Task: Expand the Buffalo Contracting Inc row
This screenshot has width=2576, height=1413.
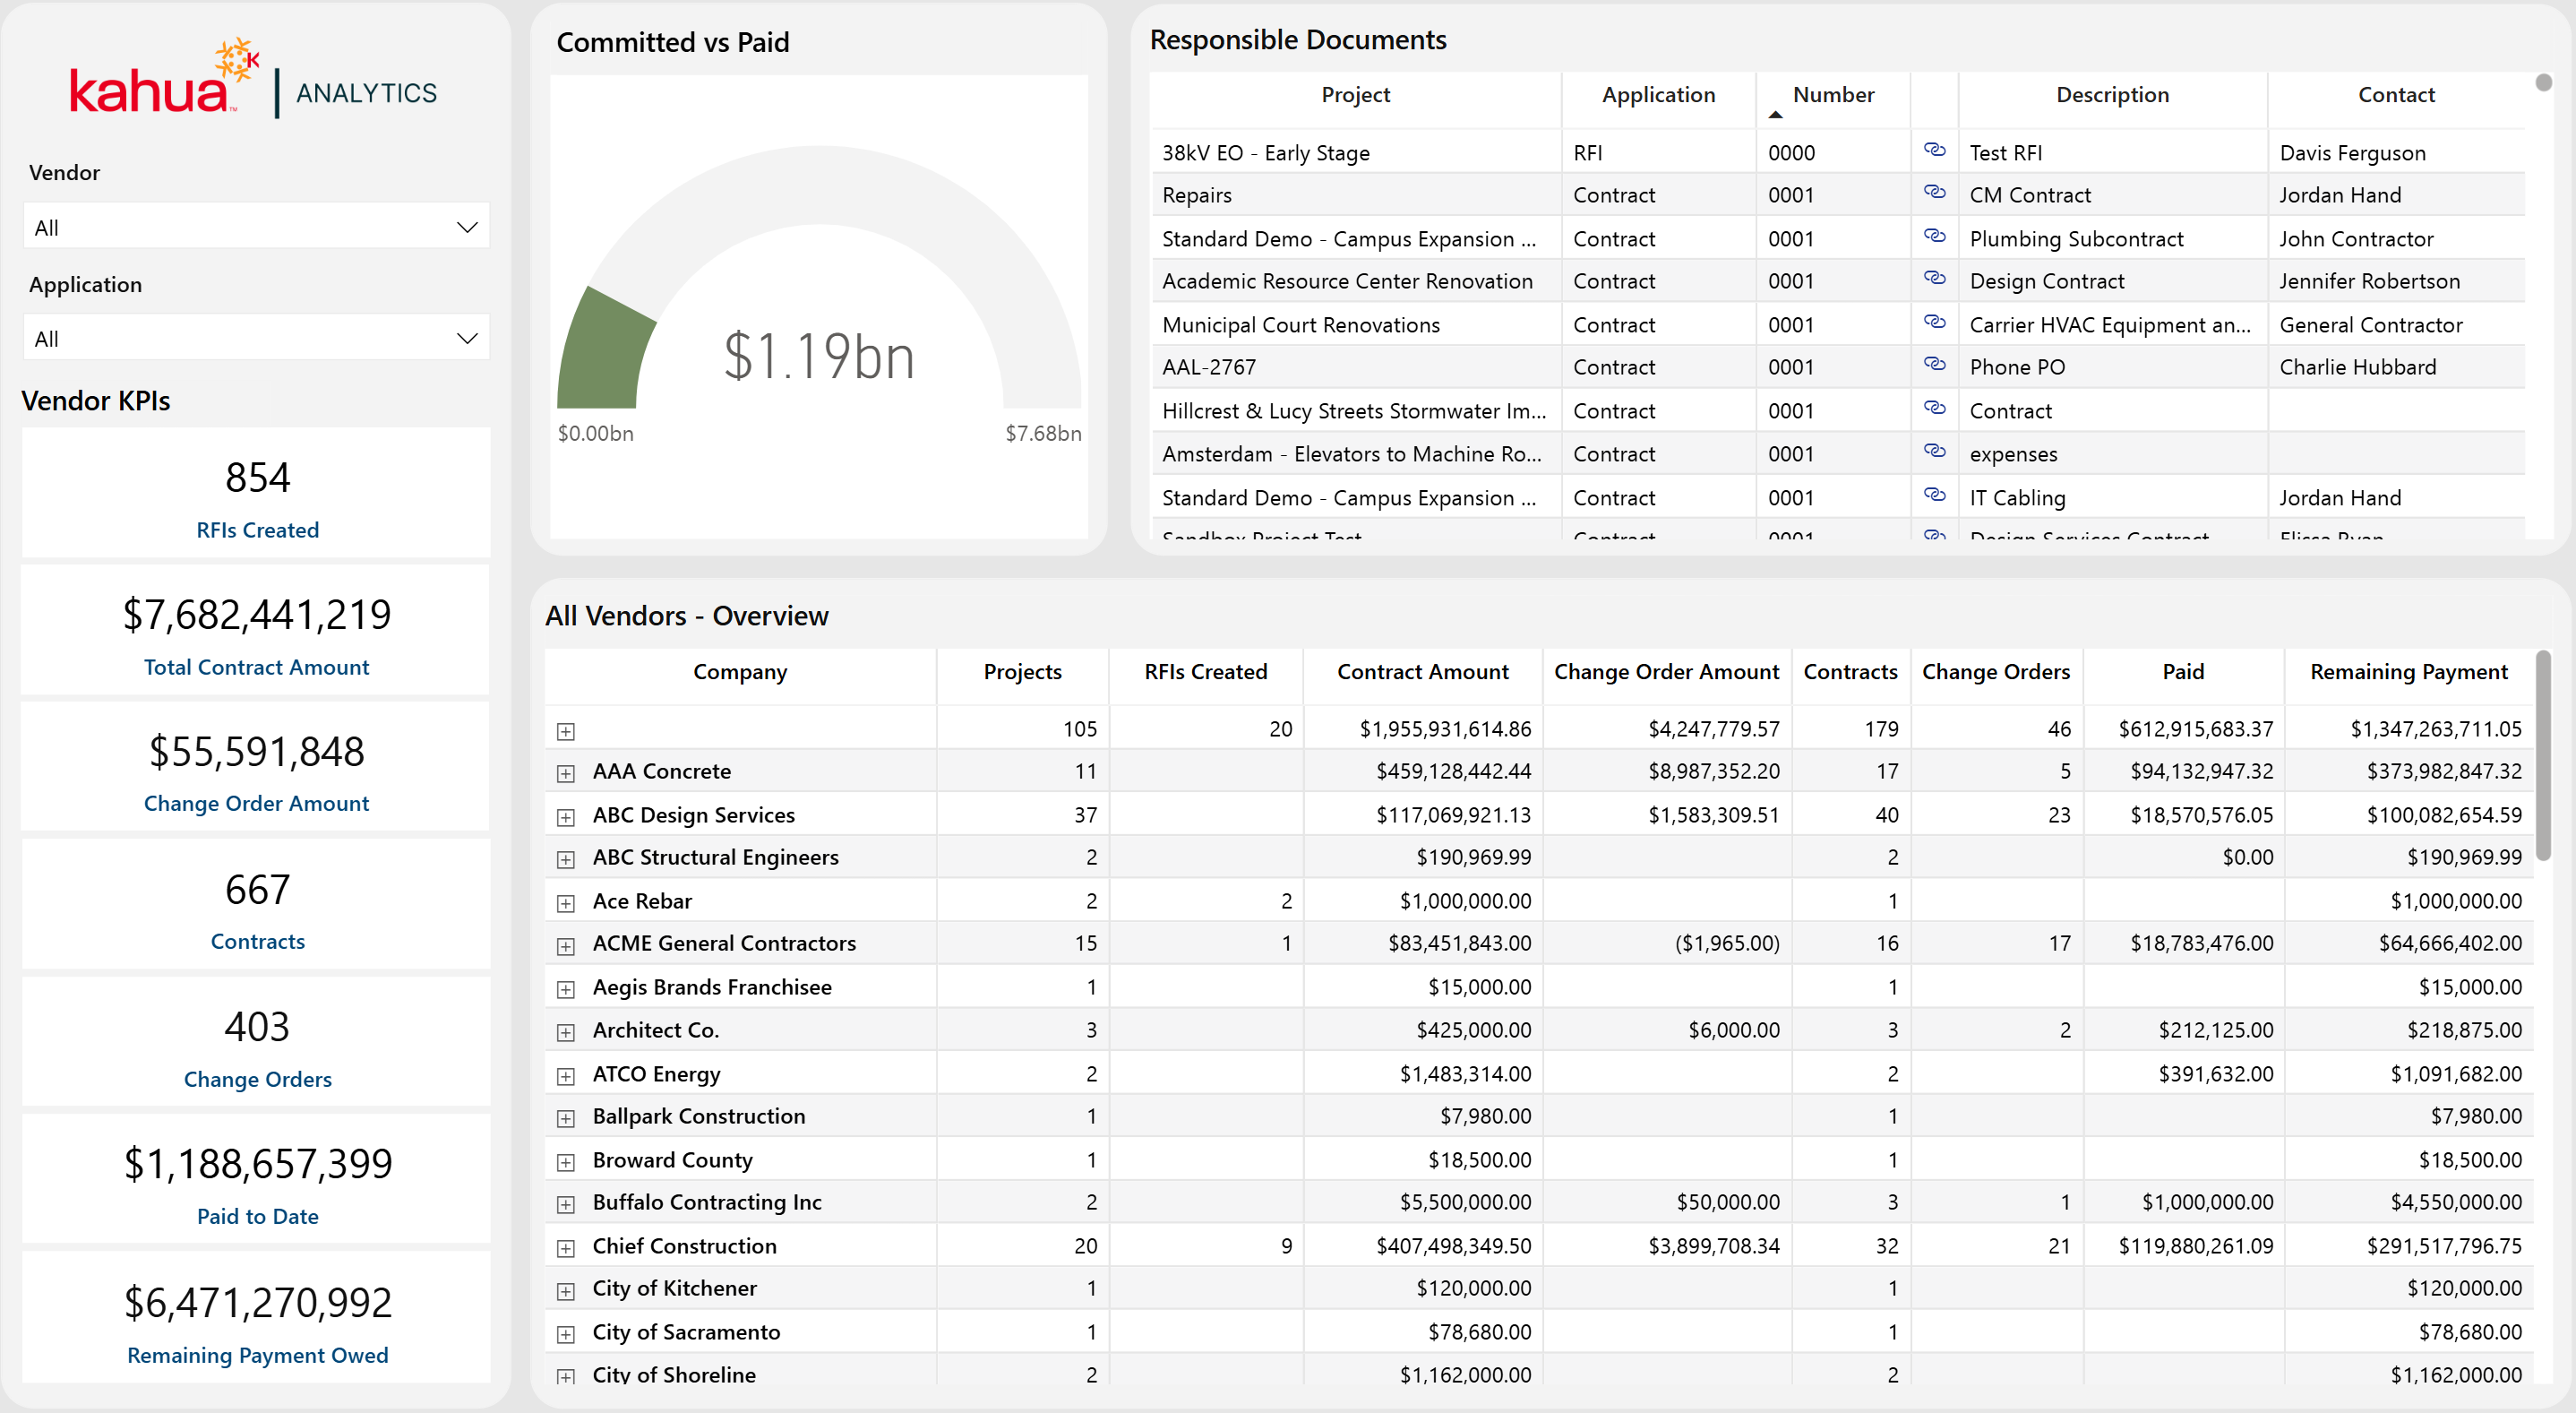Action: [x=566, y=1204]
